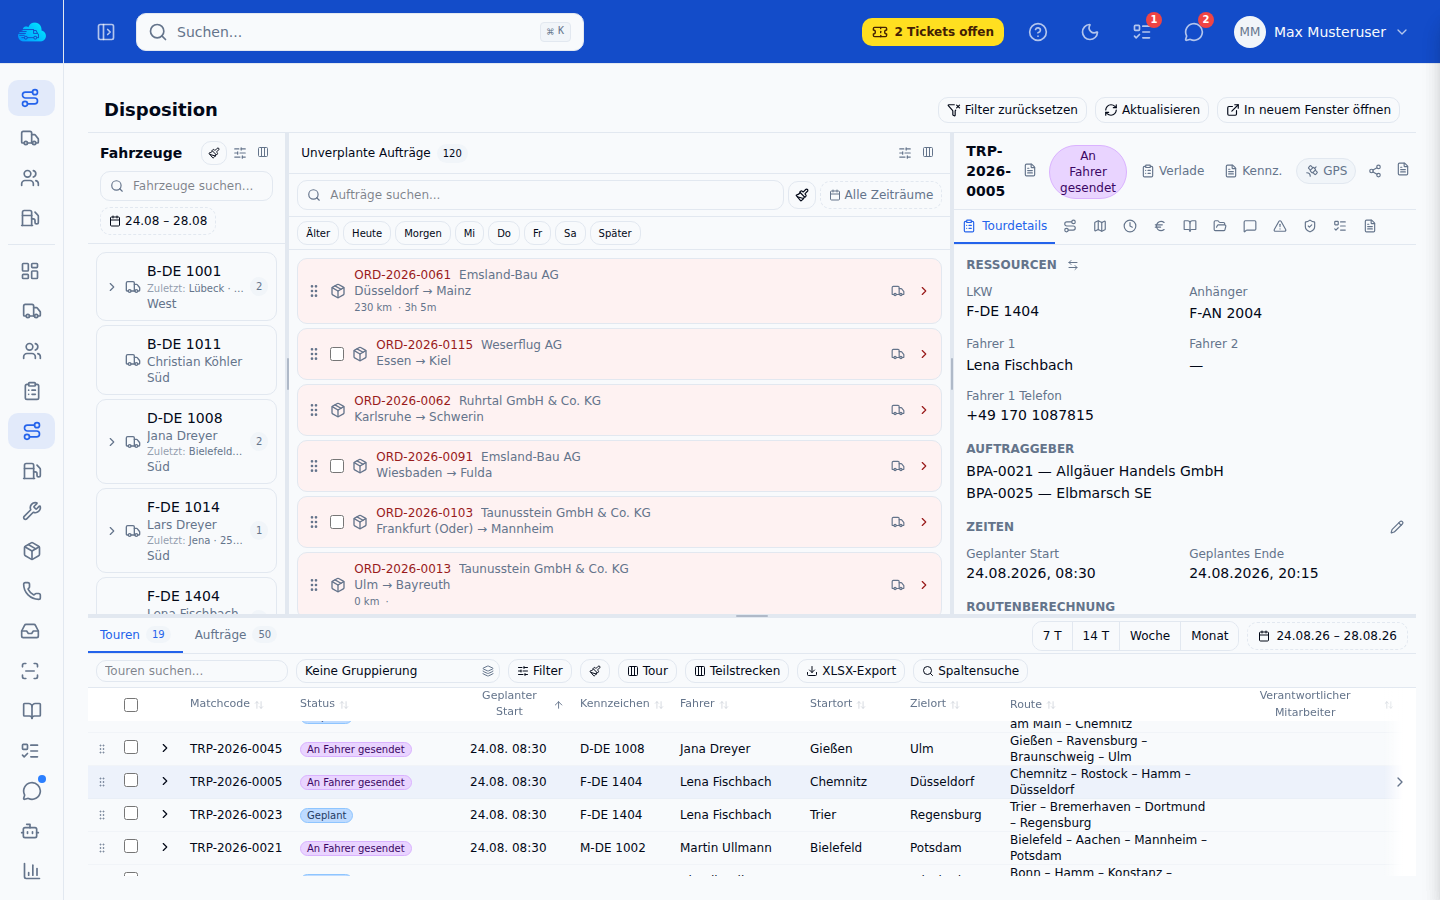Toggle the sidebar panel icon
Screen dimensions: 1440x900
106,32
